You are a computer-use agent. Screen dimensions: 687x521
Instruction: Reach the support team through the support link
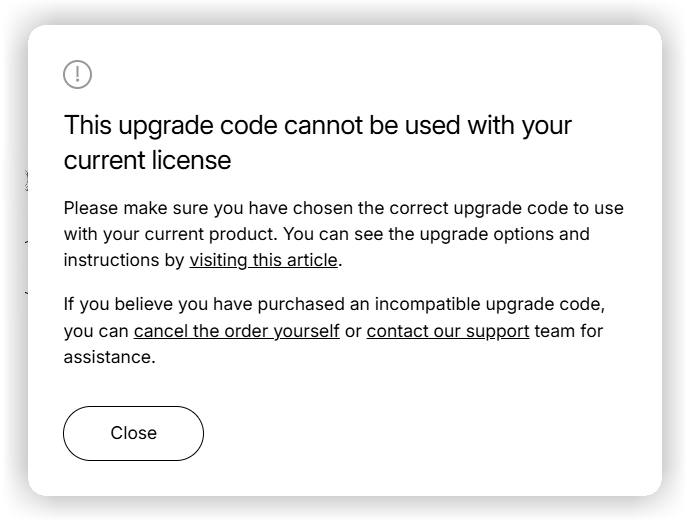[447, 331]
